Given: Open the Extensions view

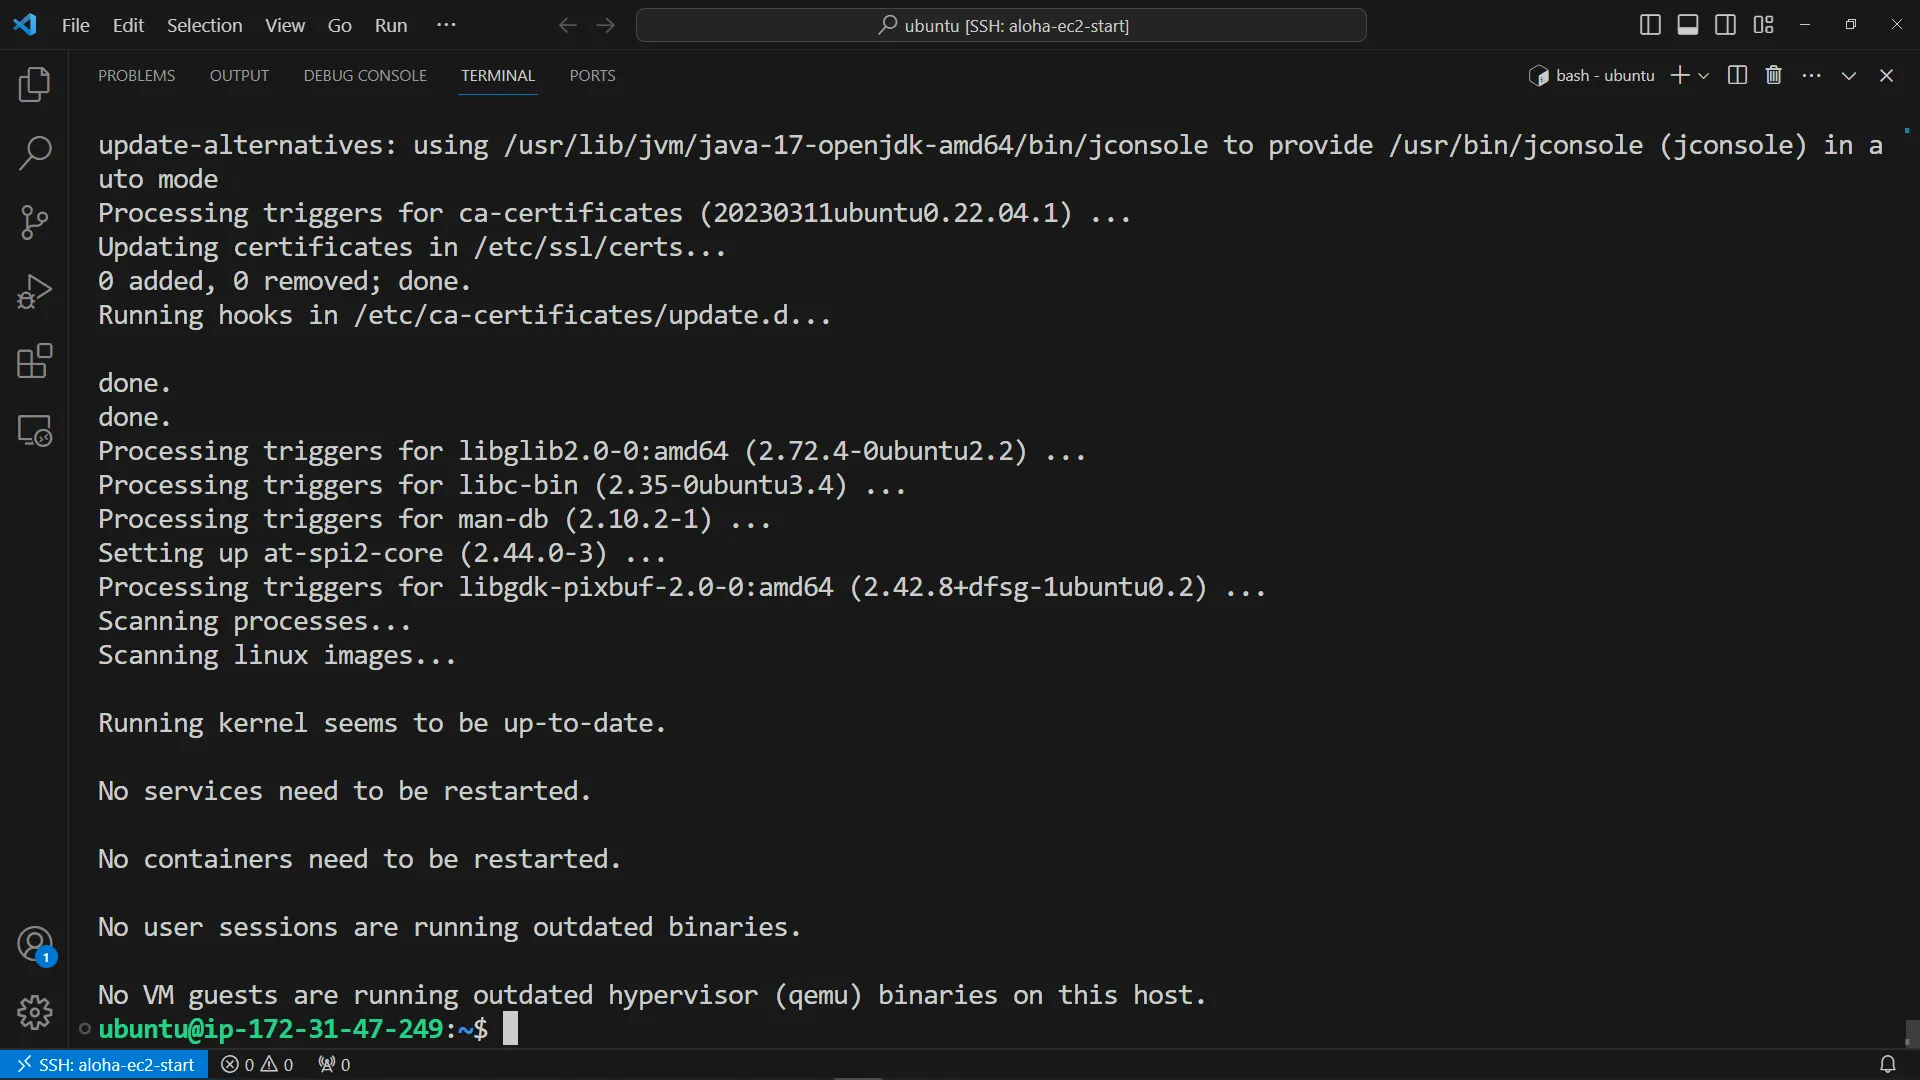Looking at the screenshot, I should pos(35,361).
